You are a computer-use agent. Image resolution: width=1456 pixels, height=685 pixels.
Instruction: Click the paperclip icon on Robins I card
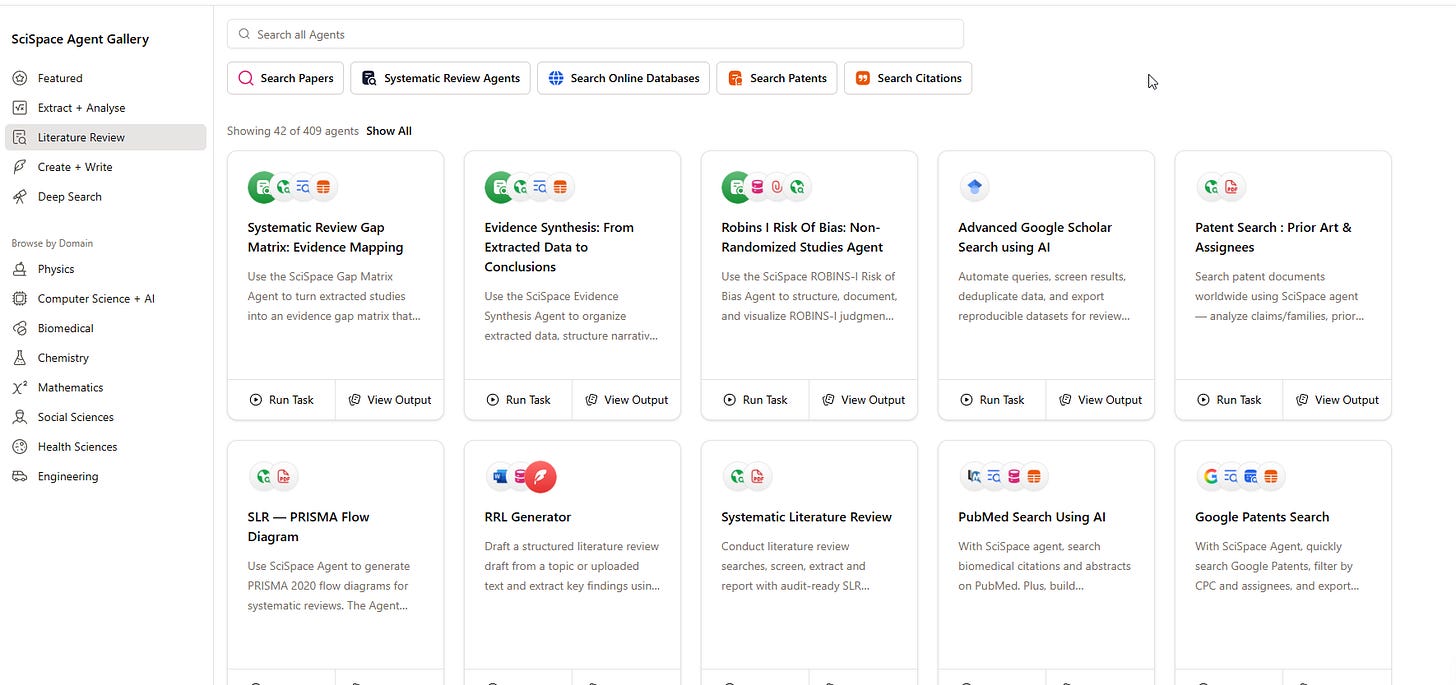[x=777, y=187]
